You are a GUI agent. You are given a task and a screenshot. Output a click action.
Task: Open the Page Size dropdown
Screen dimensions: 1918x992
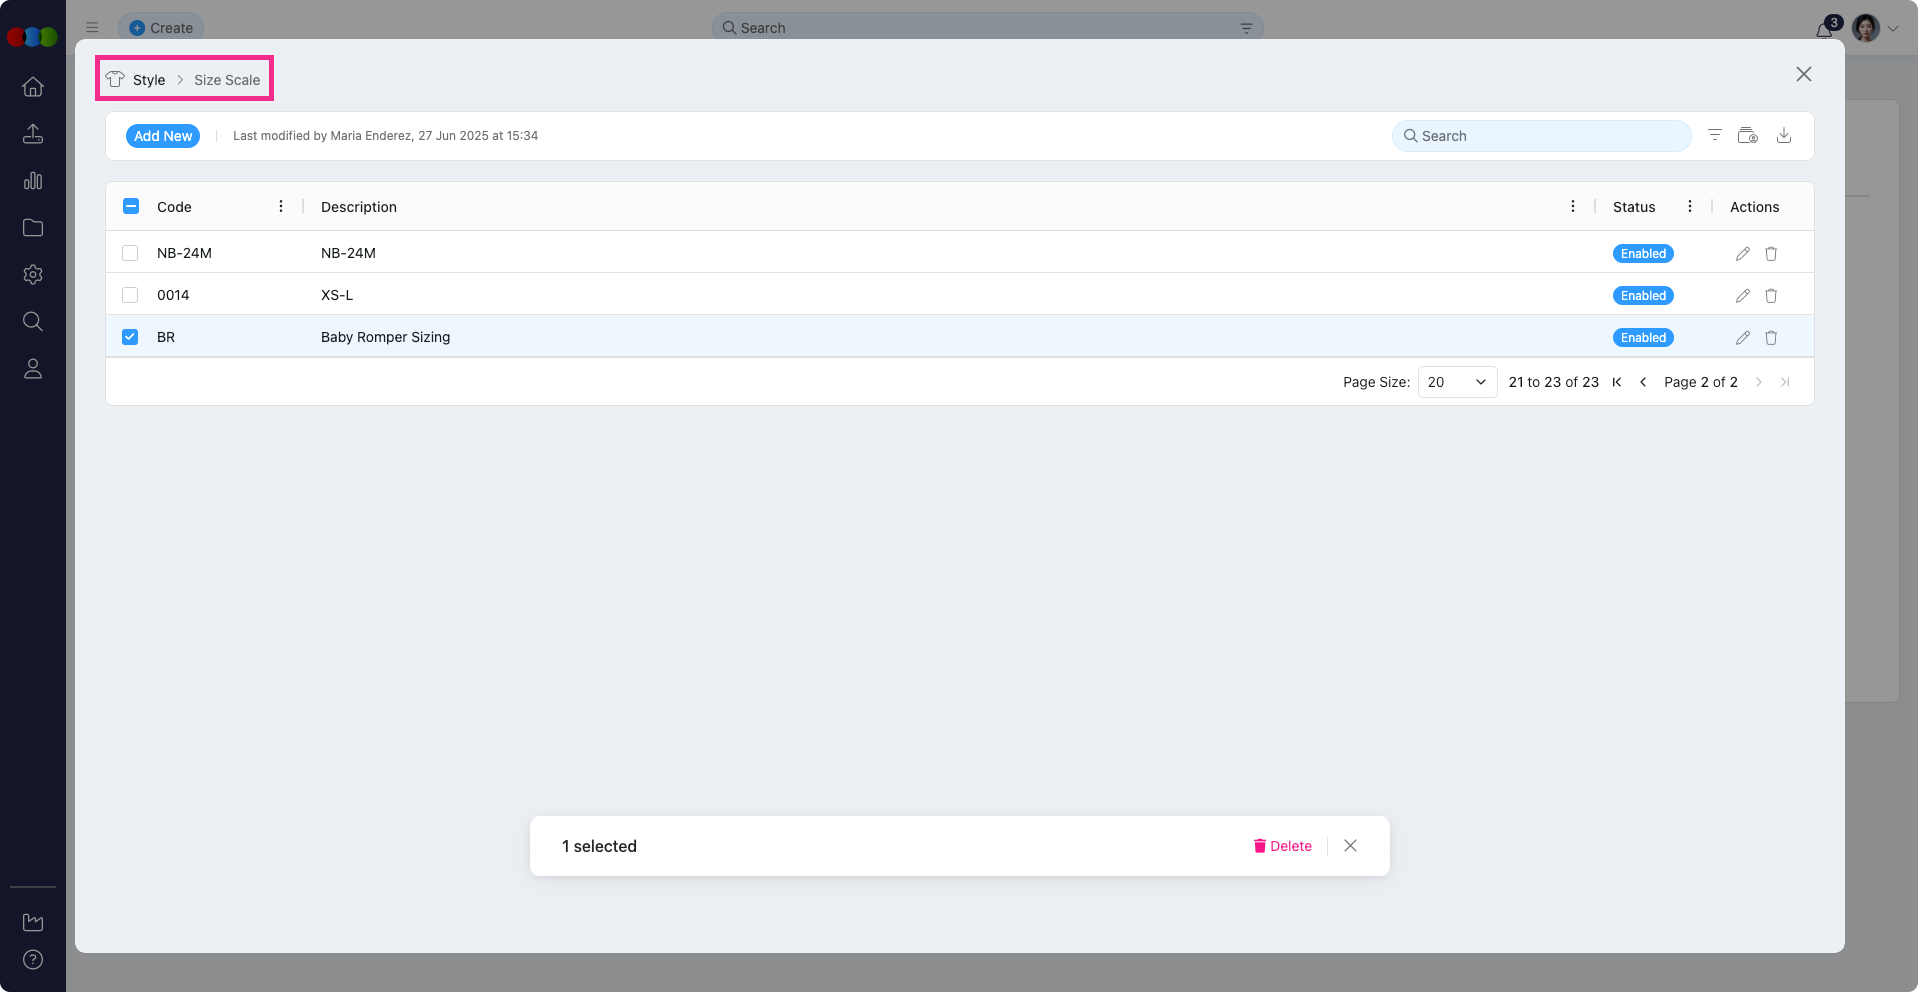tap(1456, 382)
